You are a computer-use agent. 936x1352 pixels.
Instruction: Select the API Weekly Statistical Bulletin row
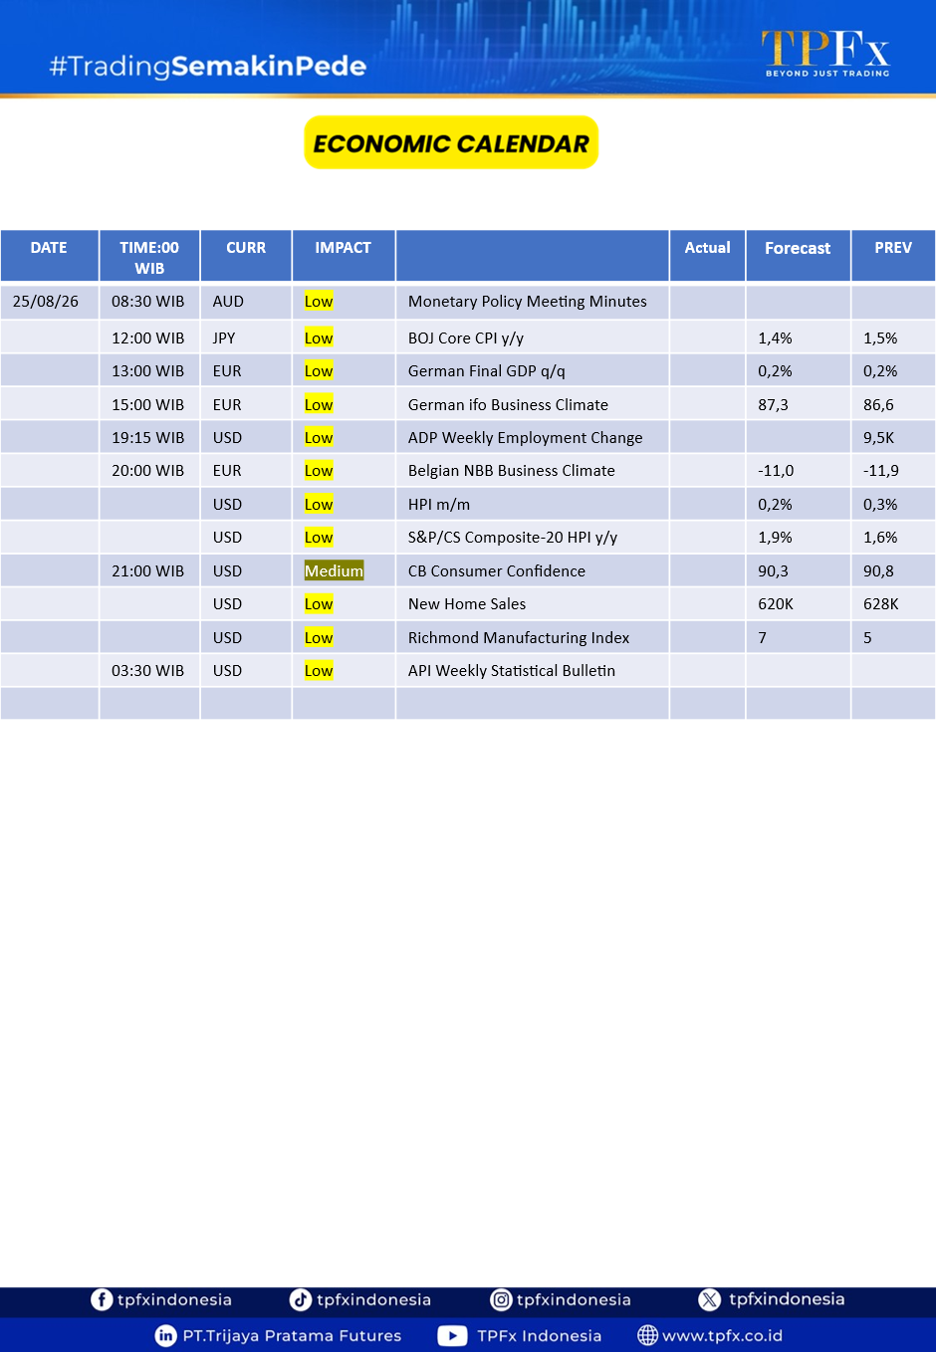[468, 671]
